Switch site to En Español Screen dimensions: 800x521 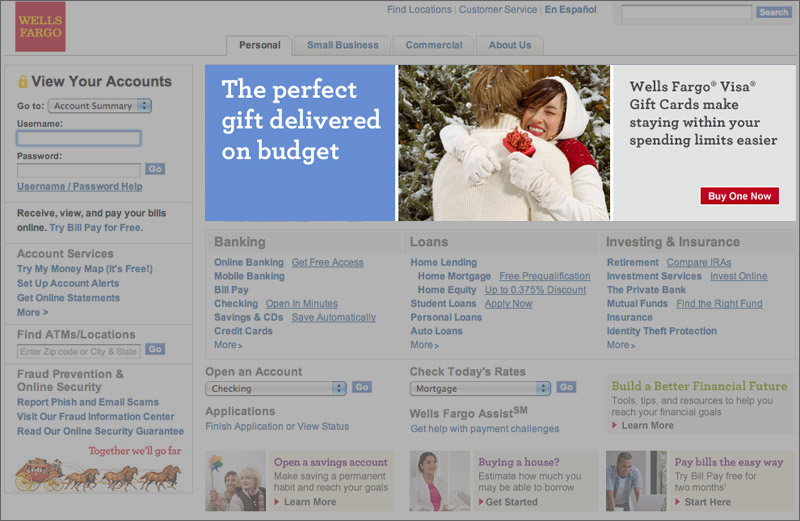[x=570, y=10]
